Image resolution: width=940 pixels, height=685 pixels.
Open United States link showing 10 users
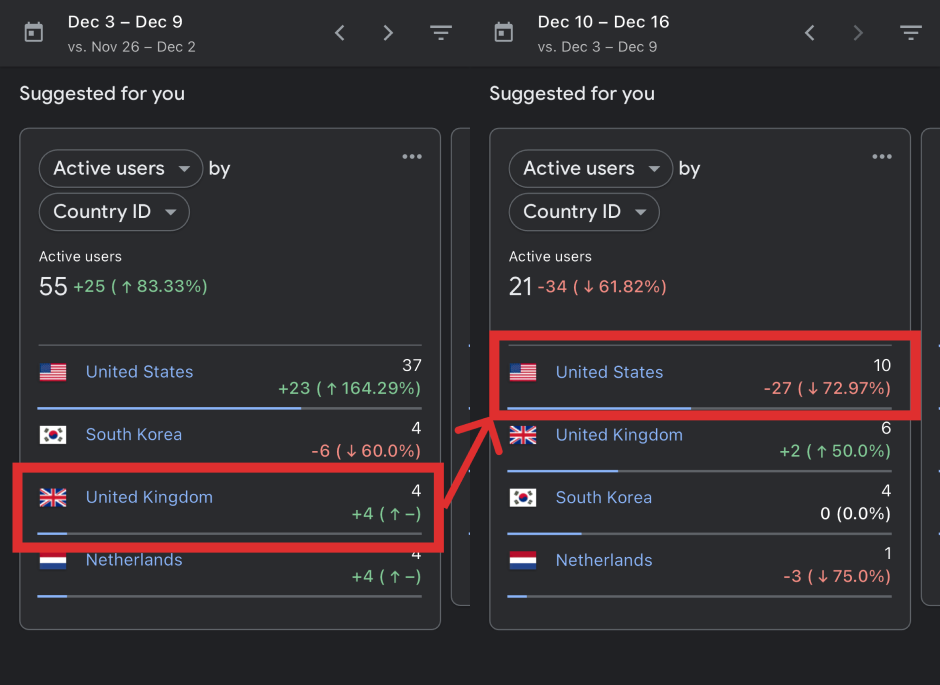609,372
